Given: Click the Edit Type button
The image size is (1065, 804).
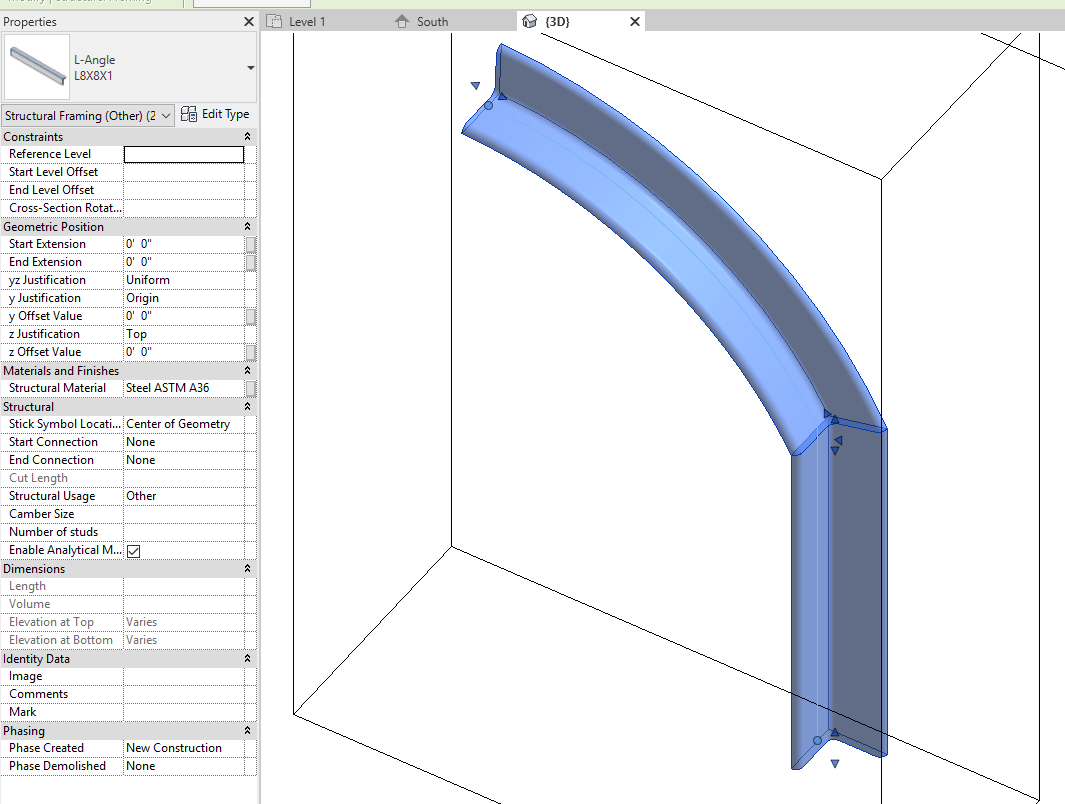Looking at the screenshot, I should coord(215,114).
